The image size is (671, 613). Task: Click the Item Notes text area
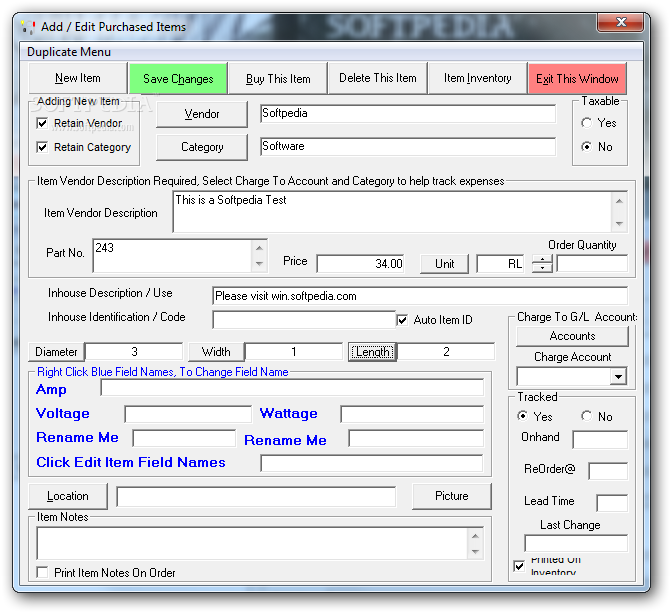pyautogui.click(x=252, y=543)
